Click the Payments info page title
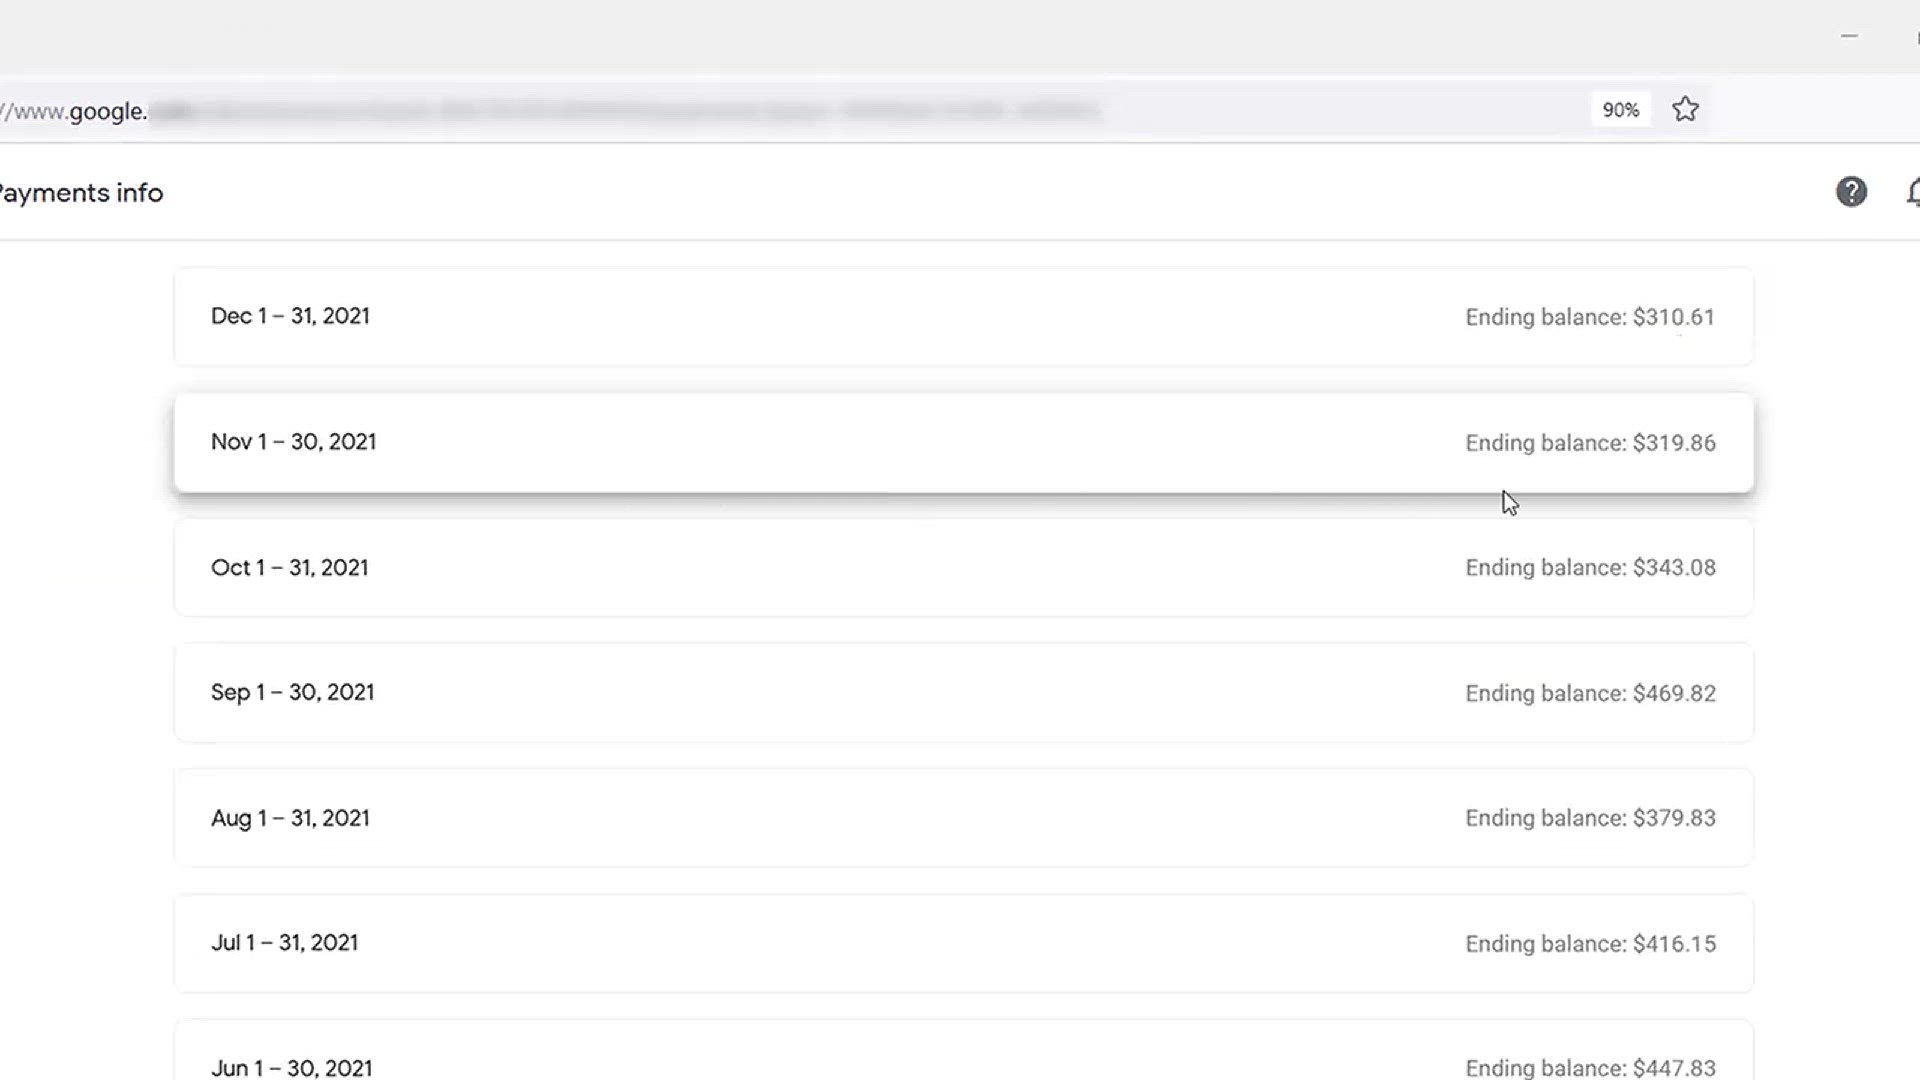Image resolution: width=1920 pixels, height=1080 pixels. click(x=81, y=193)
